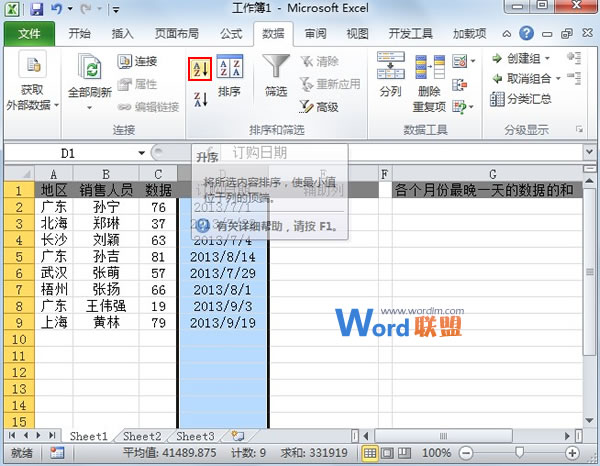Click the Undo arrow icon
The height and width of the screenshot is (466, 600).
(57, 8)
